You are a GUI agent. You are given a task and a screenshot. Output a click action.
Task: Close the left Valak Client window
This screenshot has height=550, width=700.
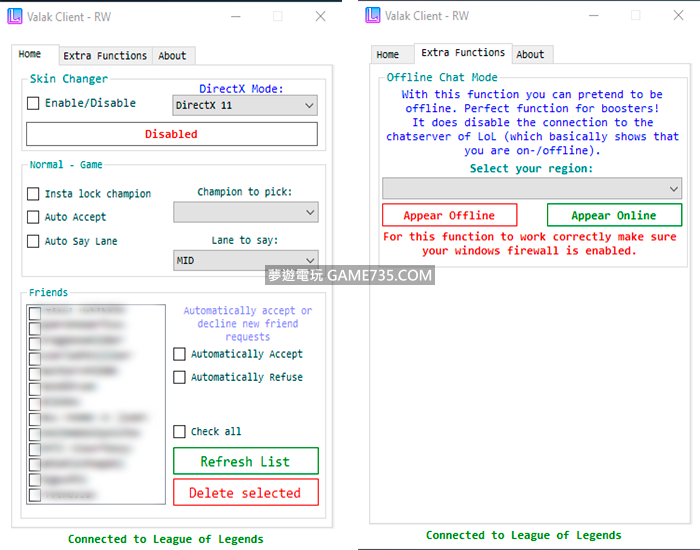321,17
